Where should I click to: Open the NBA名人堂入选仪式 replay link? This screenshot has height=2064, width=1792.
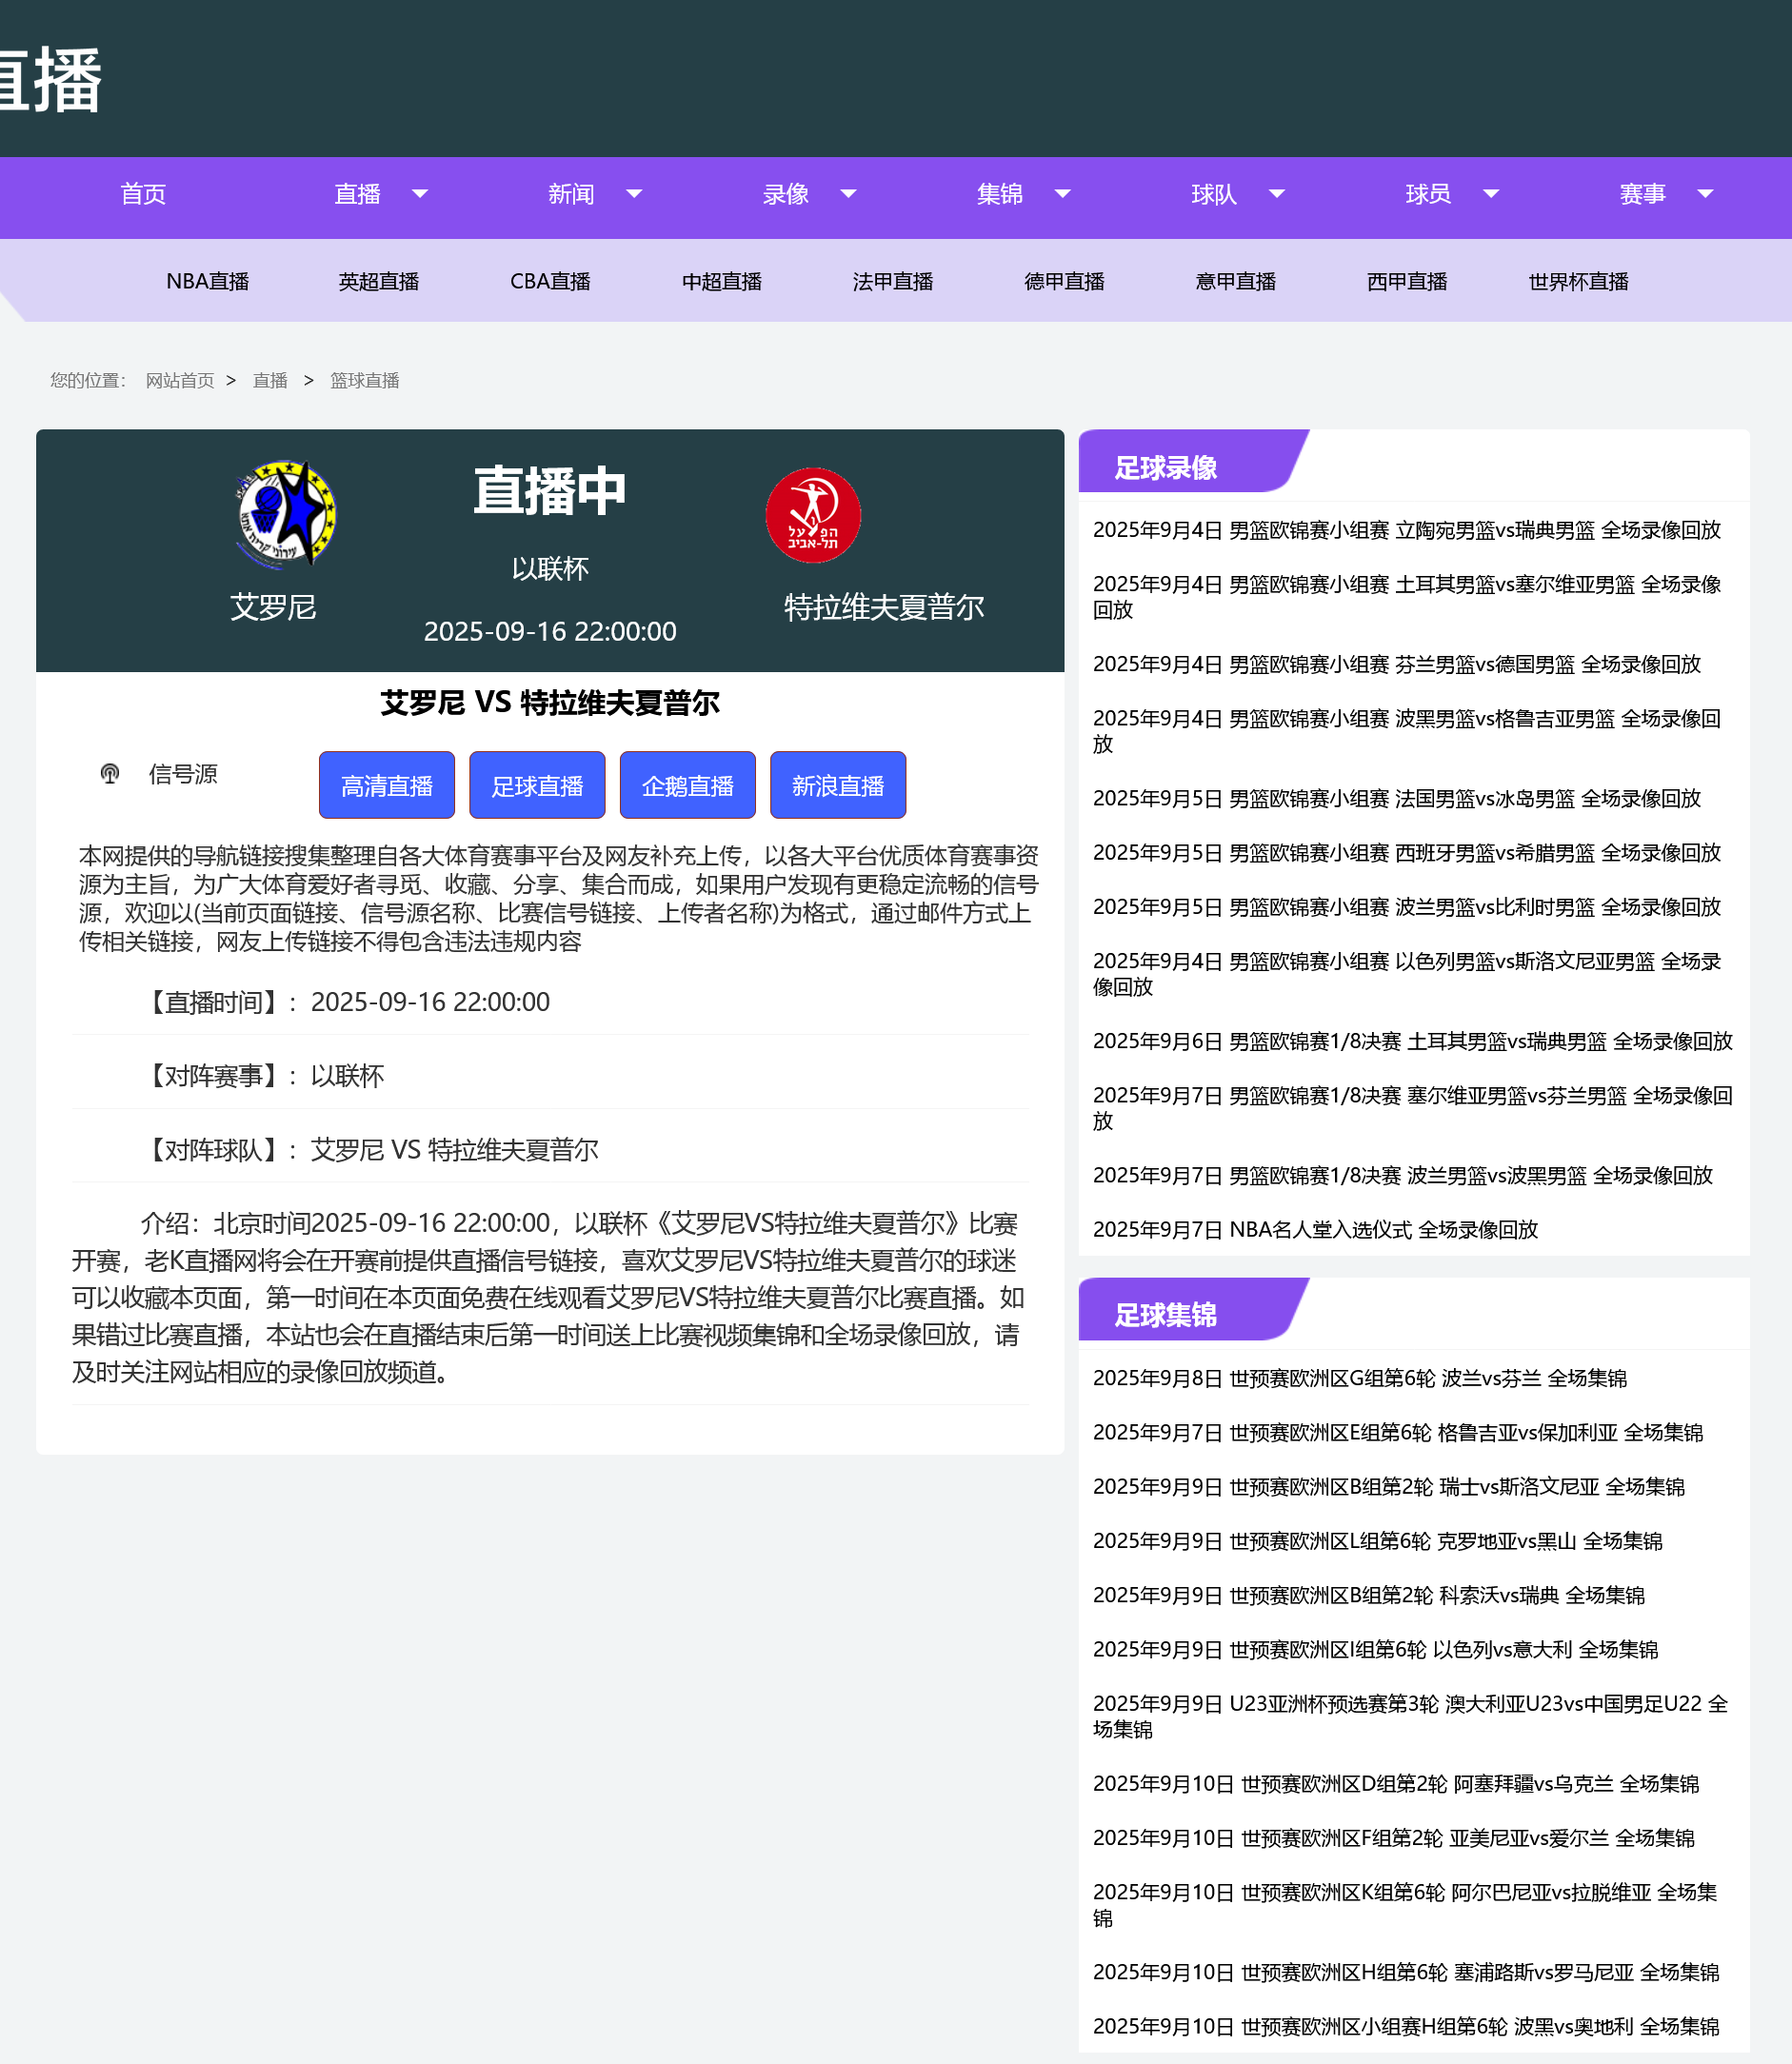[x=1314, y=1229]
